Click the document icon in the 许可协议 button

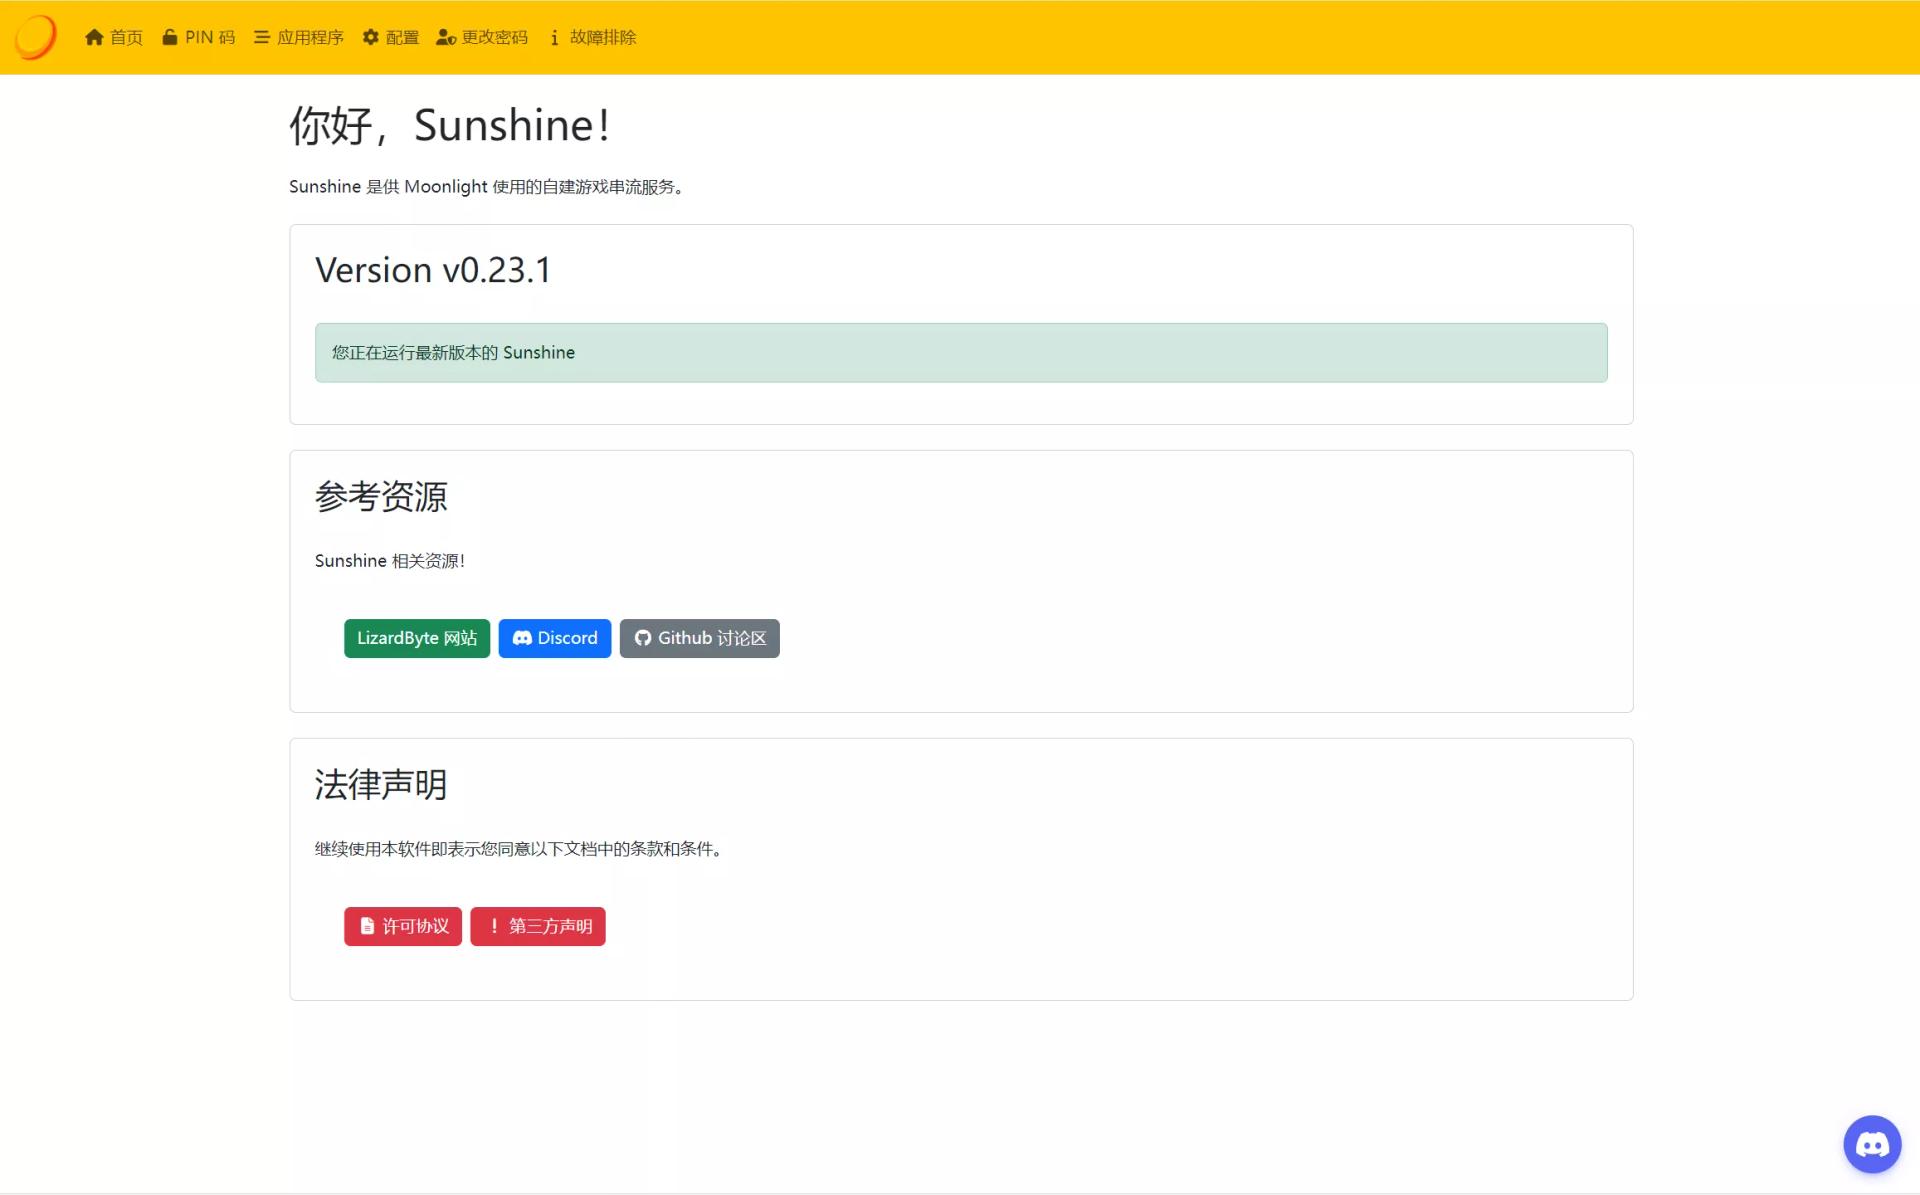tap(367, 926)
